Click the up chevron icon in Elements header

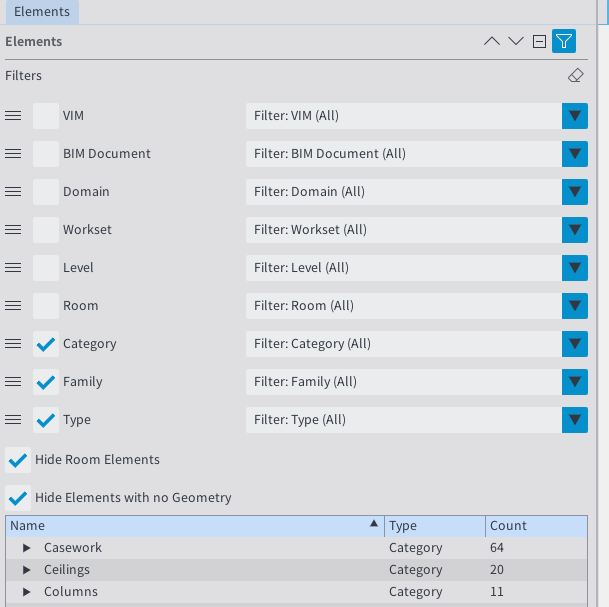pos(491,42)
